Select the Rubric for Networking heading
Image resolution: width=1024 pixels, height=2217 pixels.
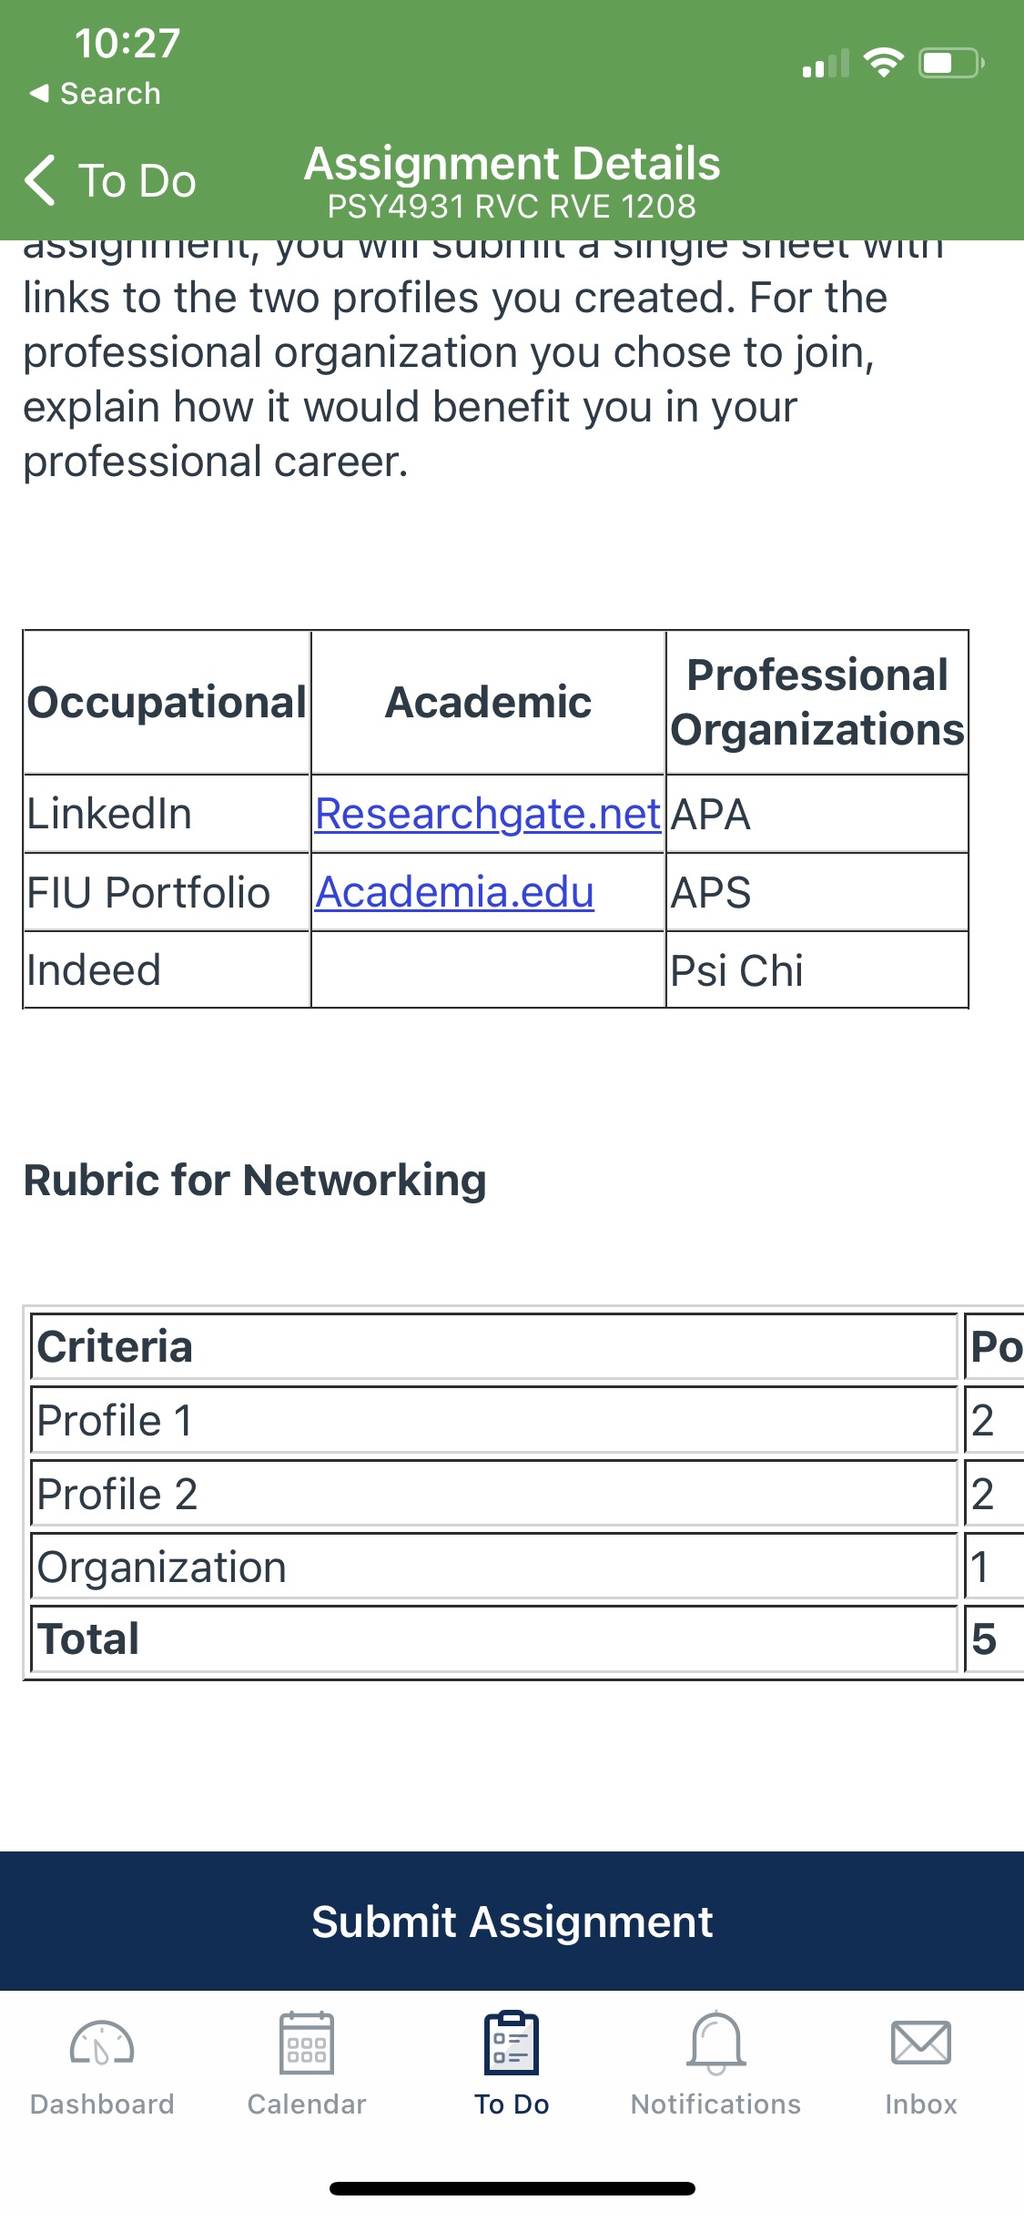pos(255,1180)
